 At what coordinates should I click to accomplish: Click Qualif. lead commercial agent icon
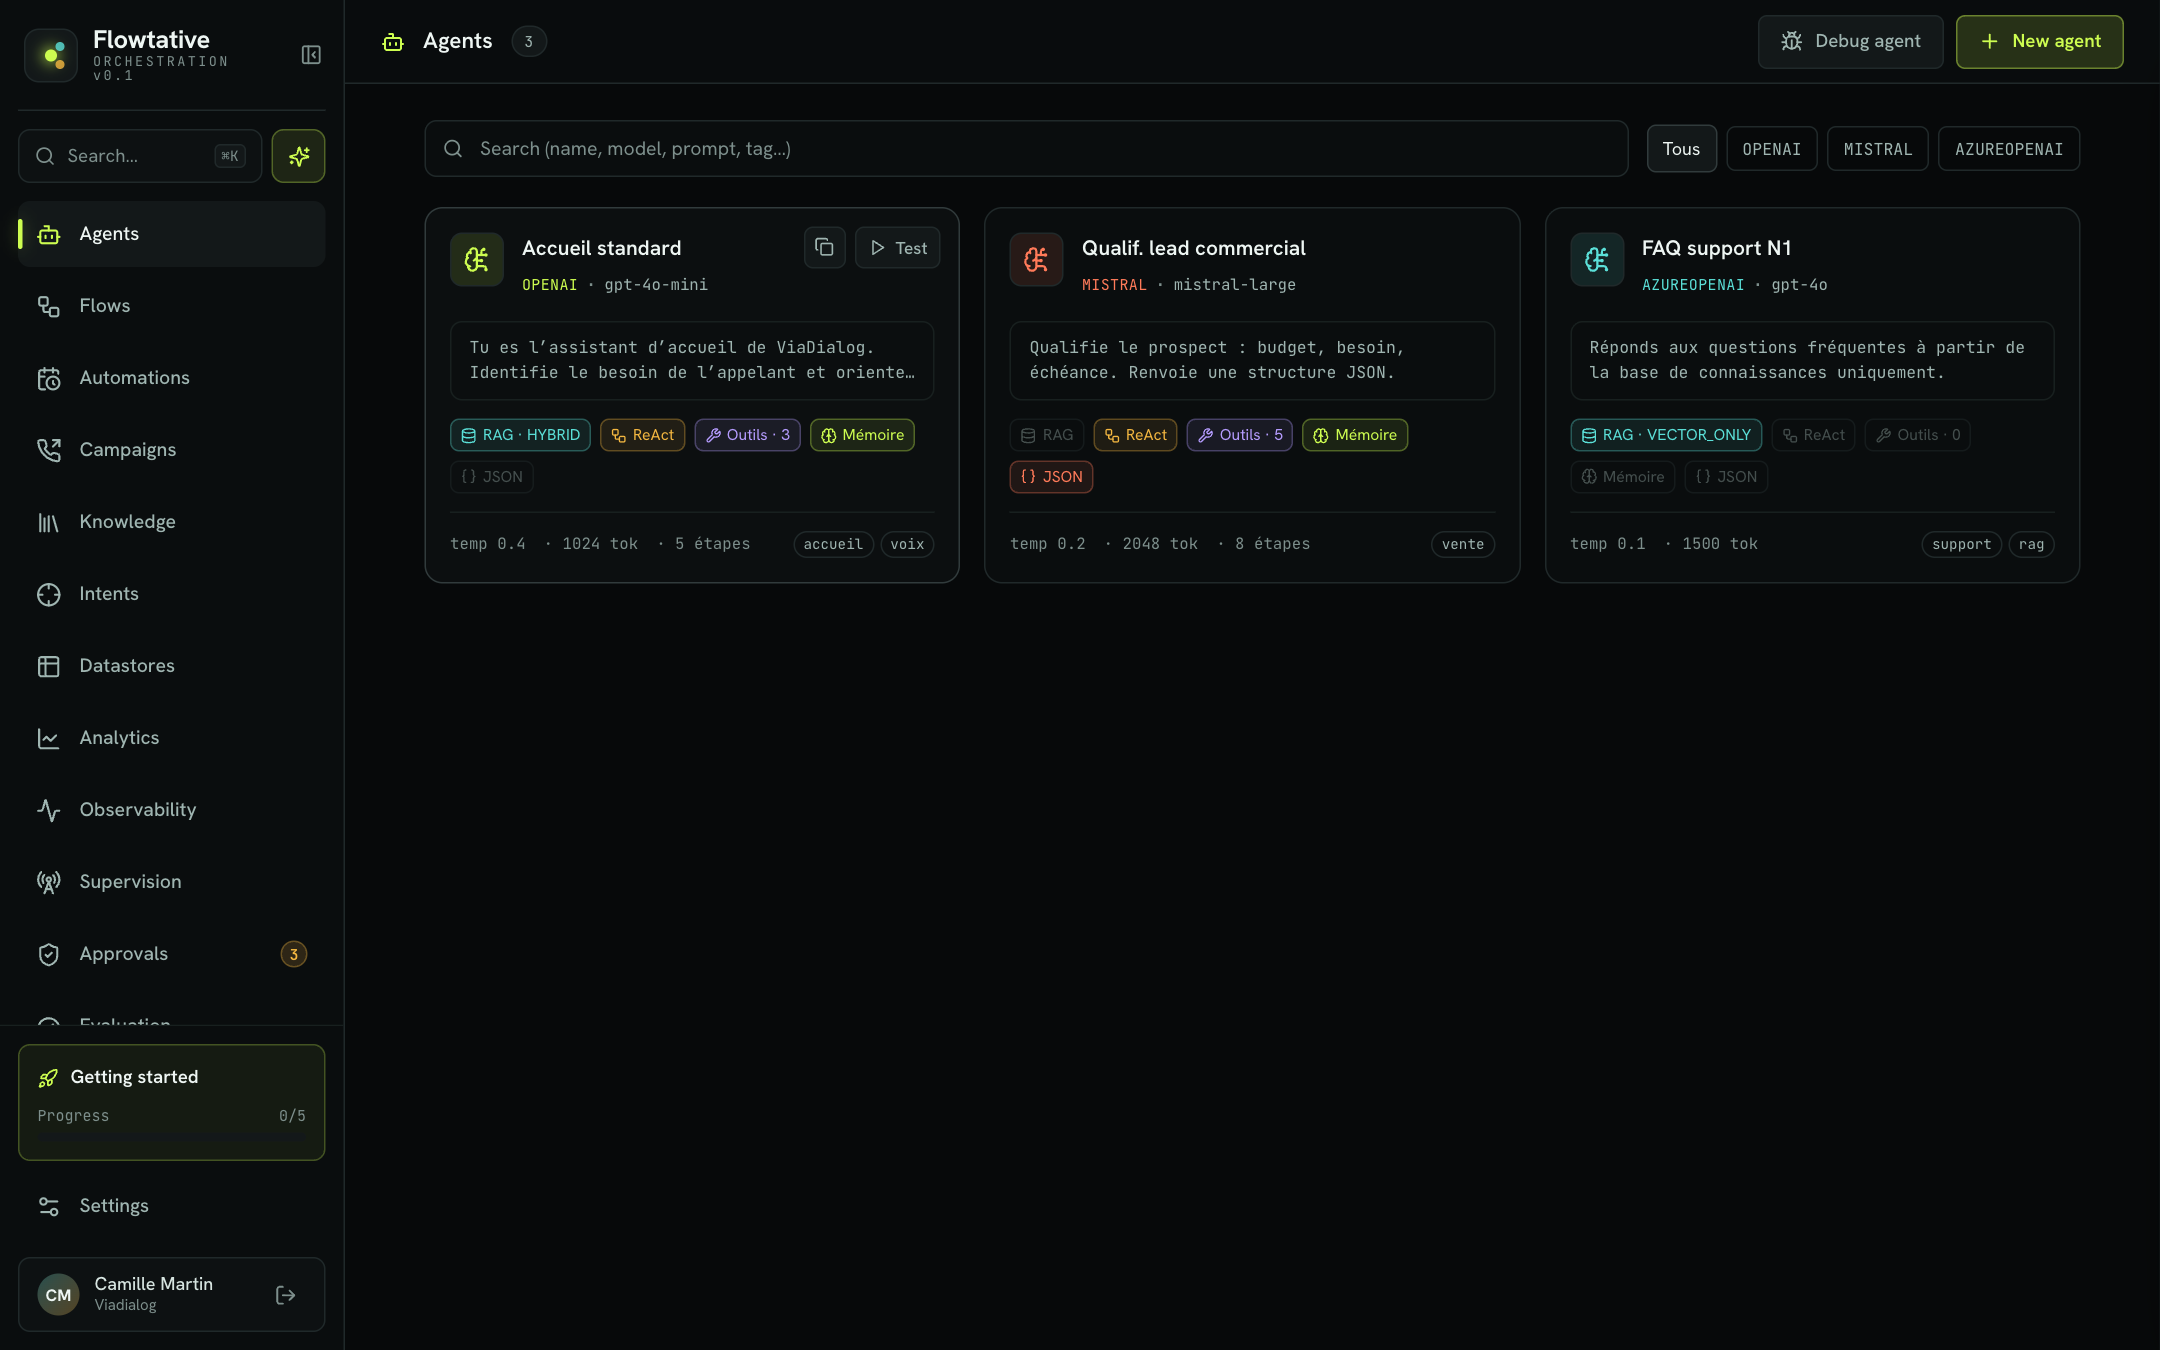click(x=1036, y=260)
